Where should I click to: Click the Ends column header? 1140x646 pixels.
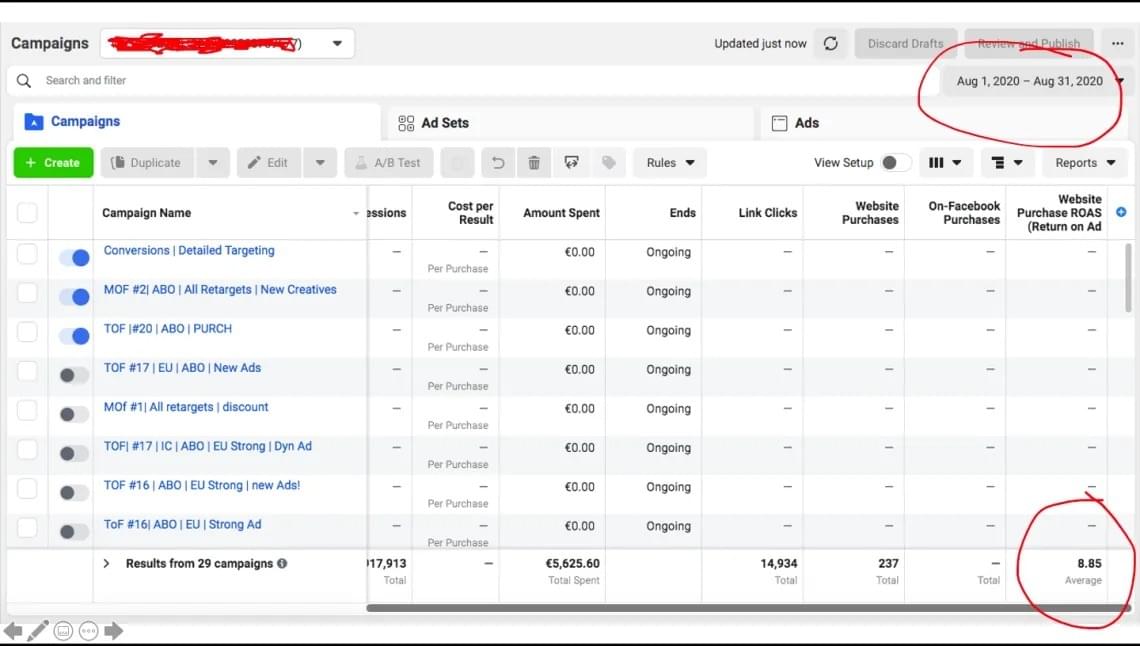(x=683, y=213)
